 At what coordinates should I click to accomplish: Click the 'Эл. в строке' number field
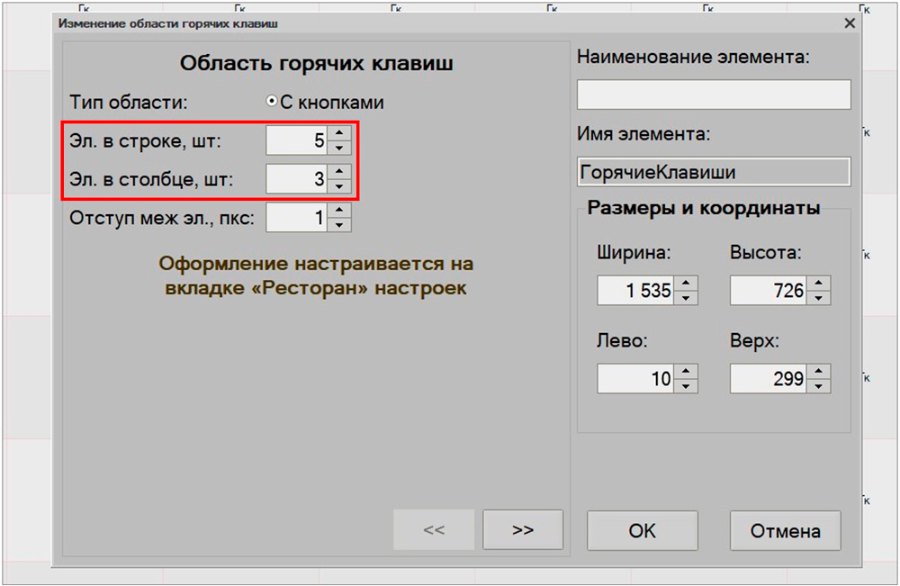297,141
